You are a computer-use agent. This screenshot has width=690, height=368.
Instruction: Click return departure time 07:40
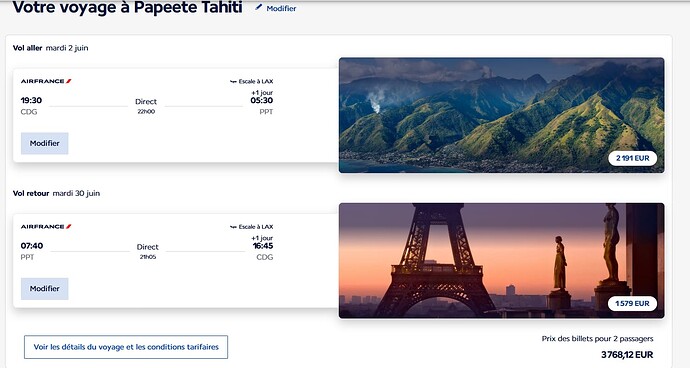[x=32, y=246]
